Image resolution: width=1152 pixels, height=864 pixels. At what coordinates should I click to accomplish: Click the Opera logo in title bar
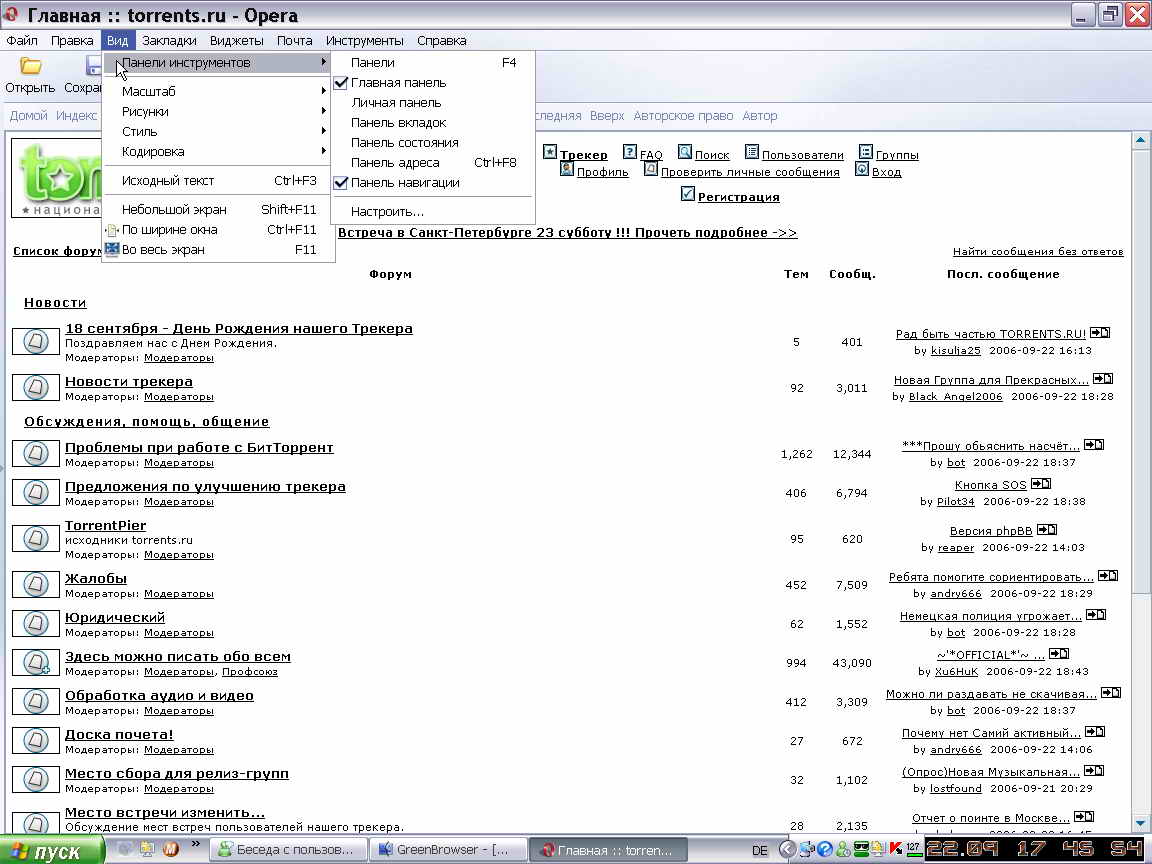click(x=11, y=14)
